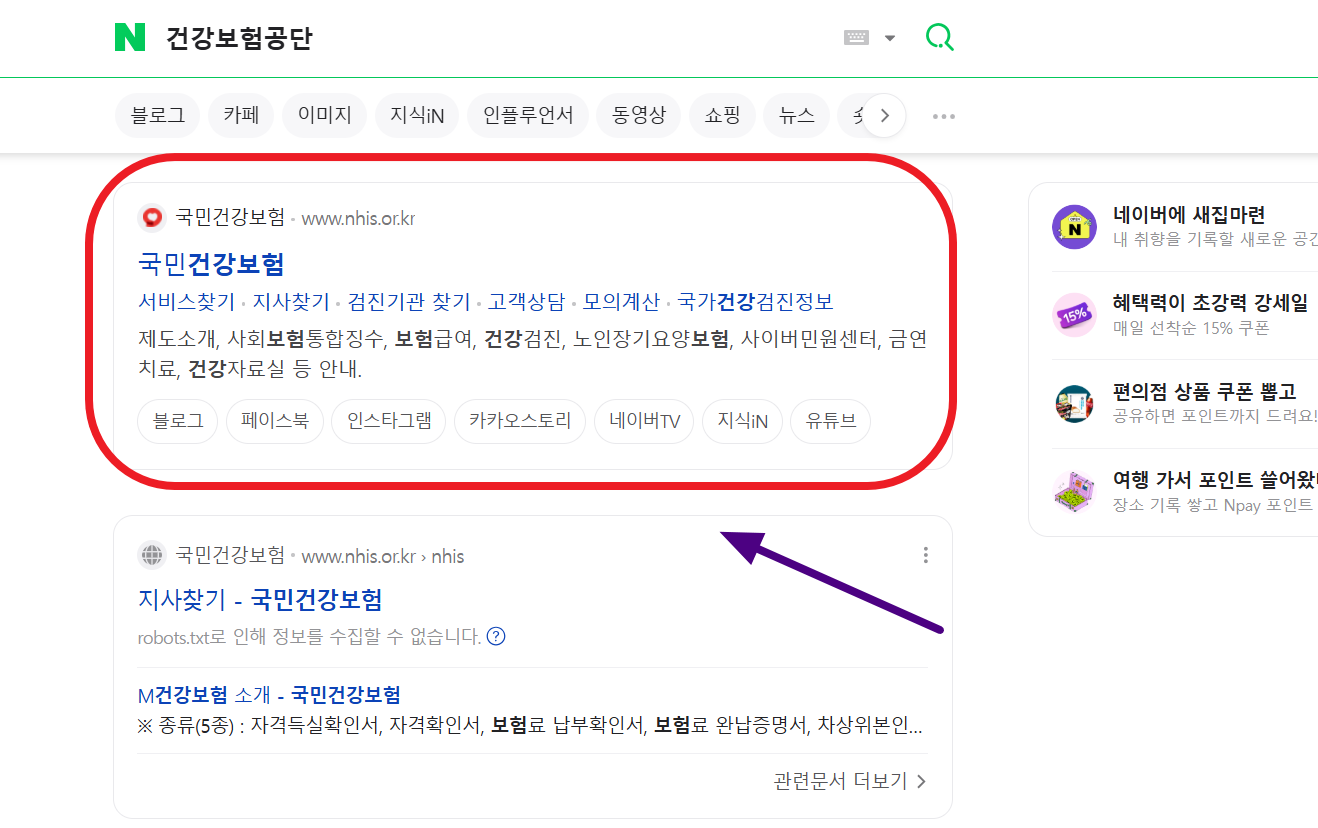The height and width of the screenshot is (828, 1318).
Task: Switch to the 쇼핑 search tab
Action: click(x=722, y=116)
